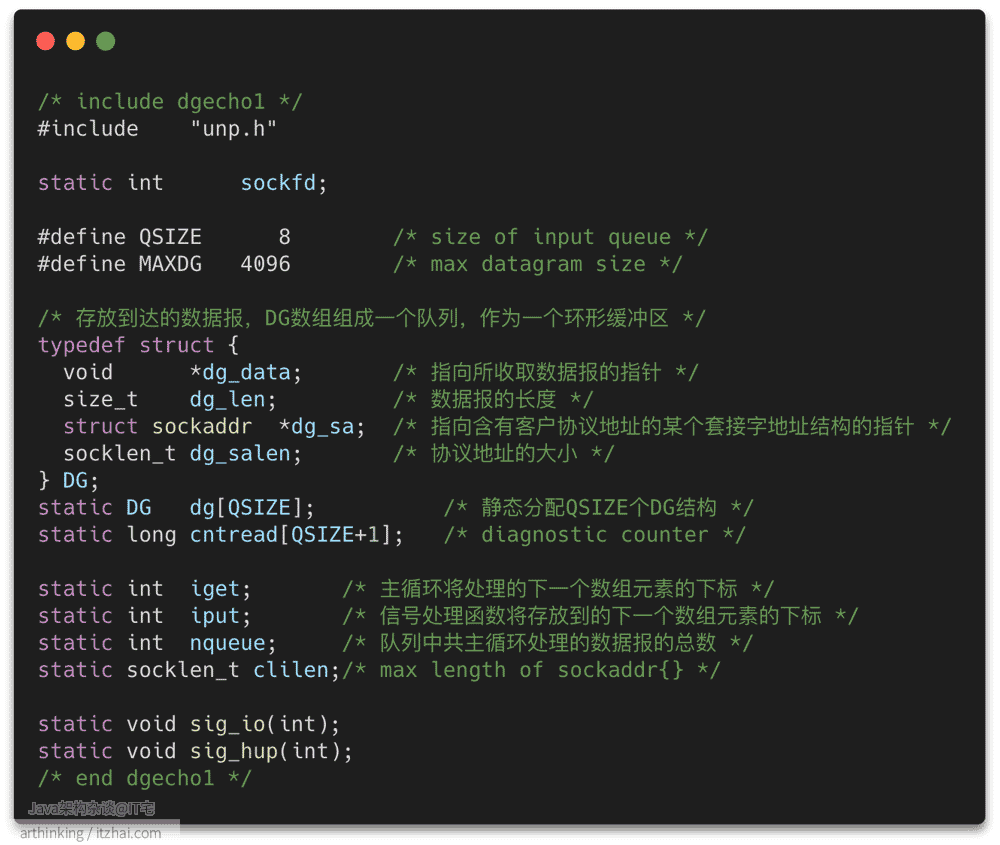Click the dg_salen member name
The image size is (1000, 845).
240,454
